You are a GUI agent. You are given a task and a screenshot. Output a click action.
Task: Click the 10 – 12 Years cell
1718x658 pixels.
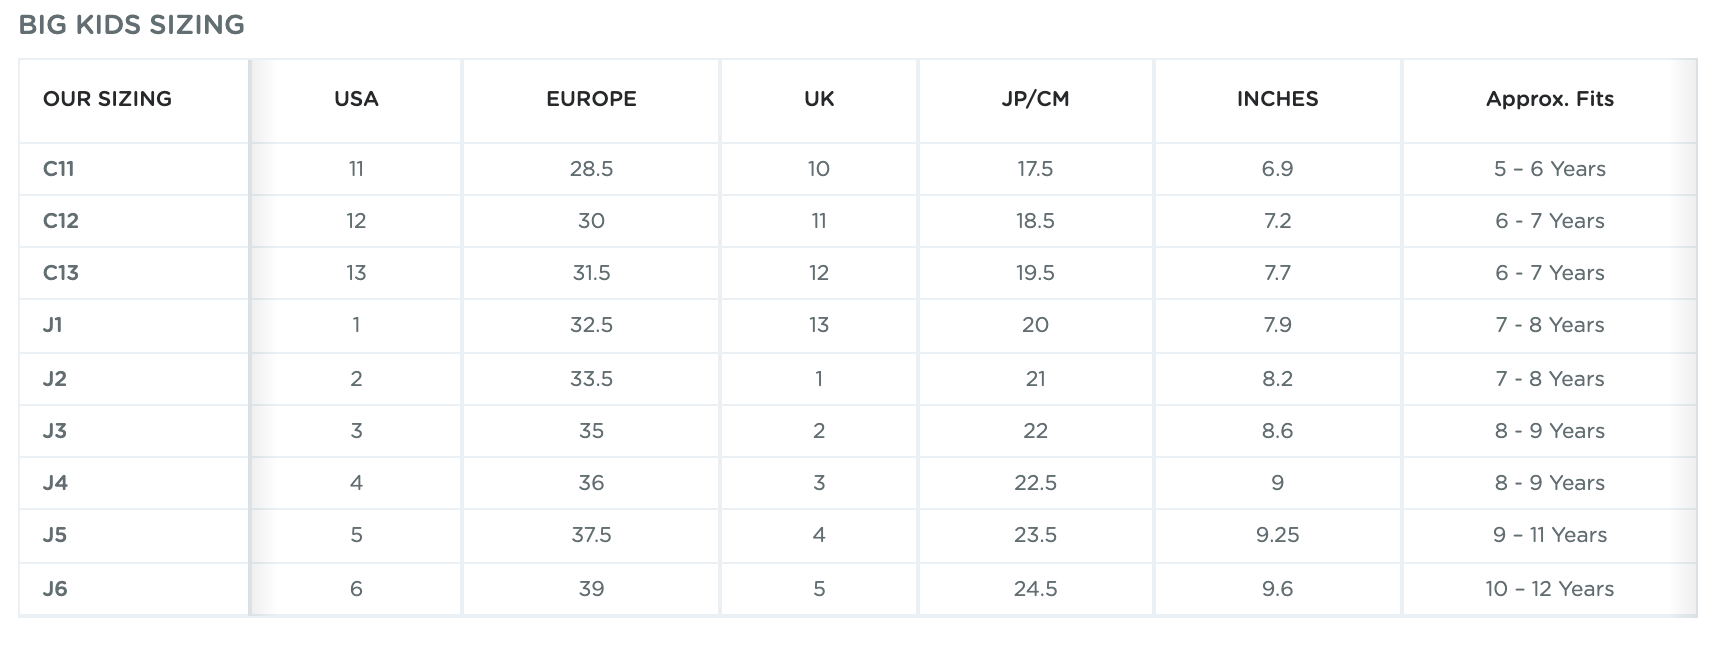tap(1549, 589)
